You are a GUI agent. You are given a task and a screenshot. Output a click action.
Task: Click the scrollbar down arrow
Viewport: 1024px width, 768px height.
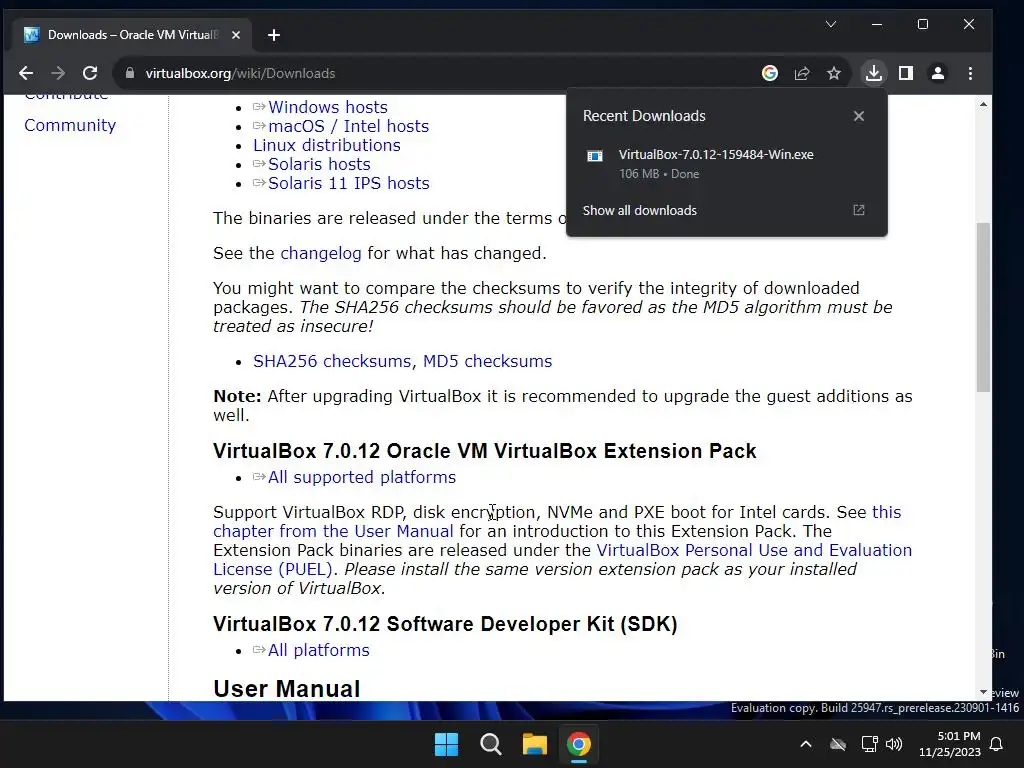tap(984, 692)
